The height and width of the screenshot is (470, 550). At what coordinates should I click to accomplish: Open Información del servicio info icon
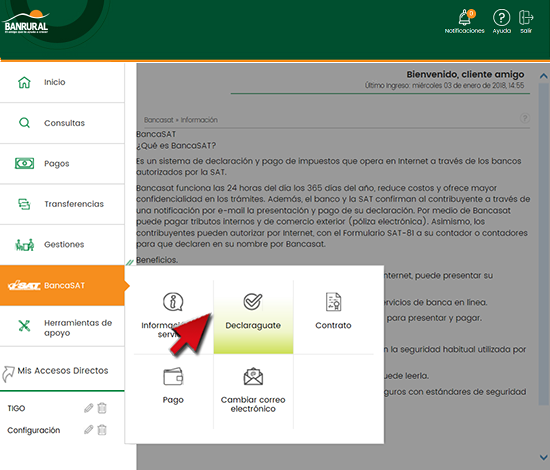coord(173,302)
